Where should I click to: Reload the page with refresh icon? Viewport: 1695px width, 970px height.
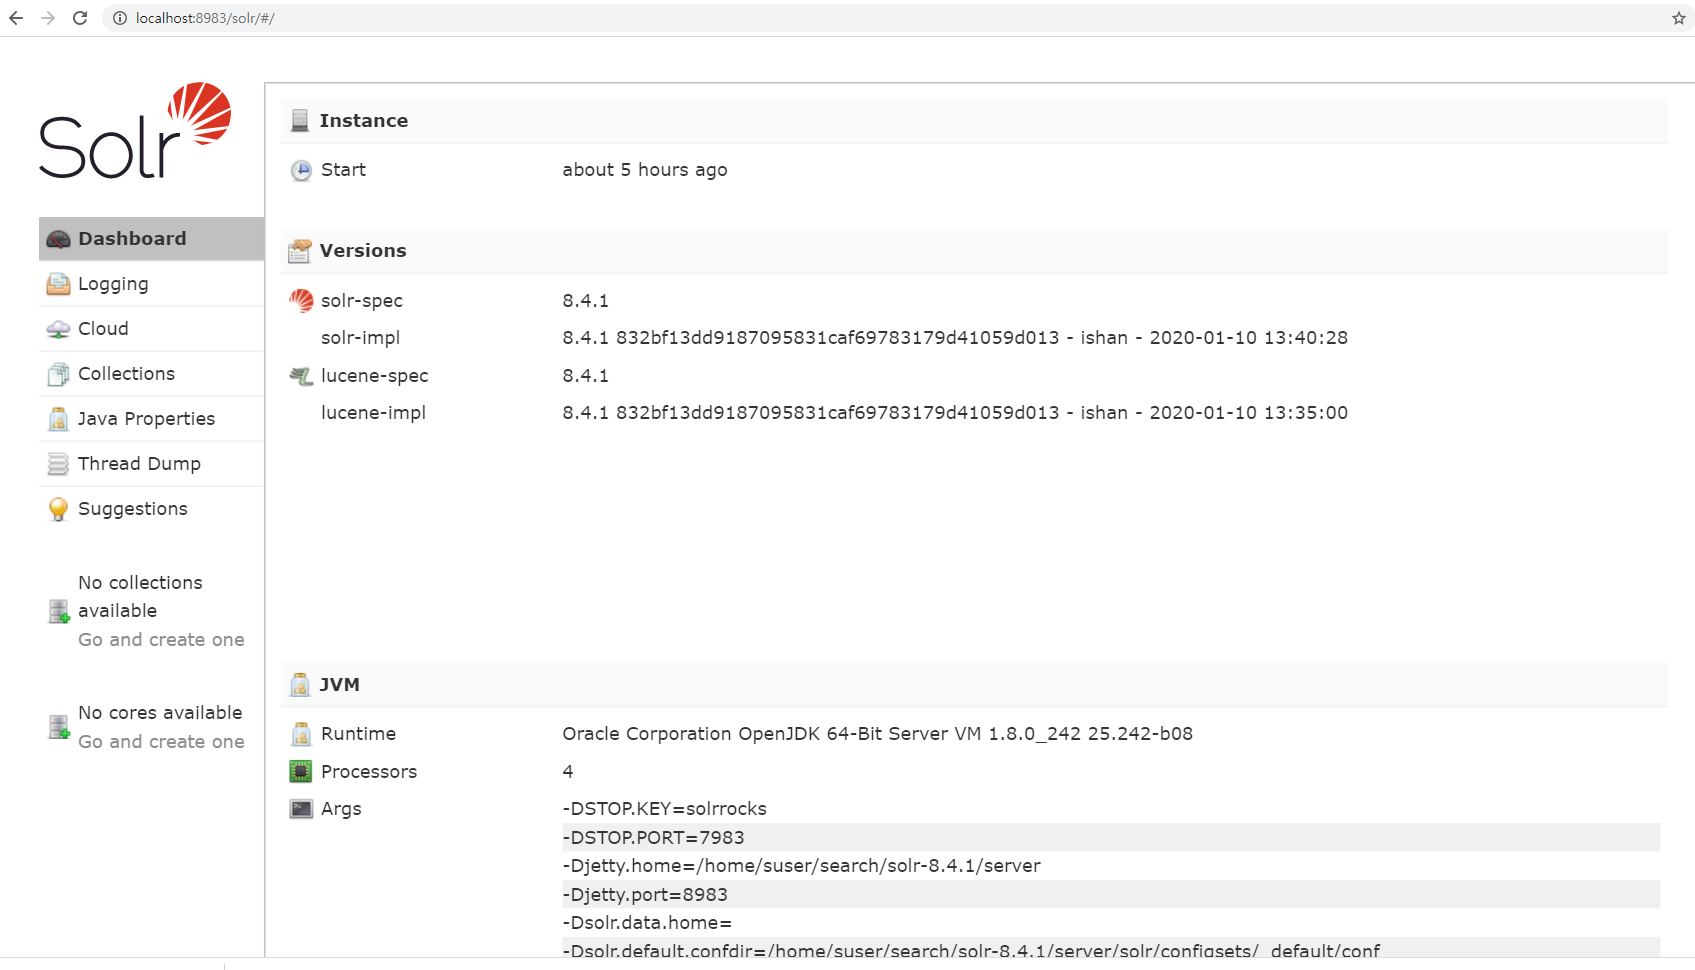pos(80,18)
